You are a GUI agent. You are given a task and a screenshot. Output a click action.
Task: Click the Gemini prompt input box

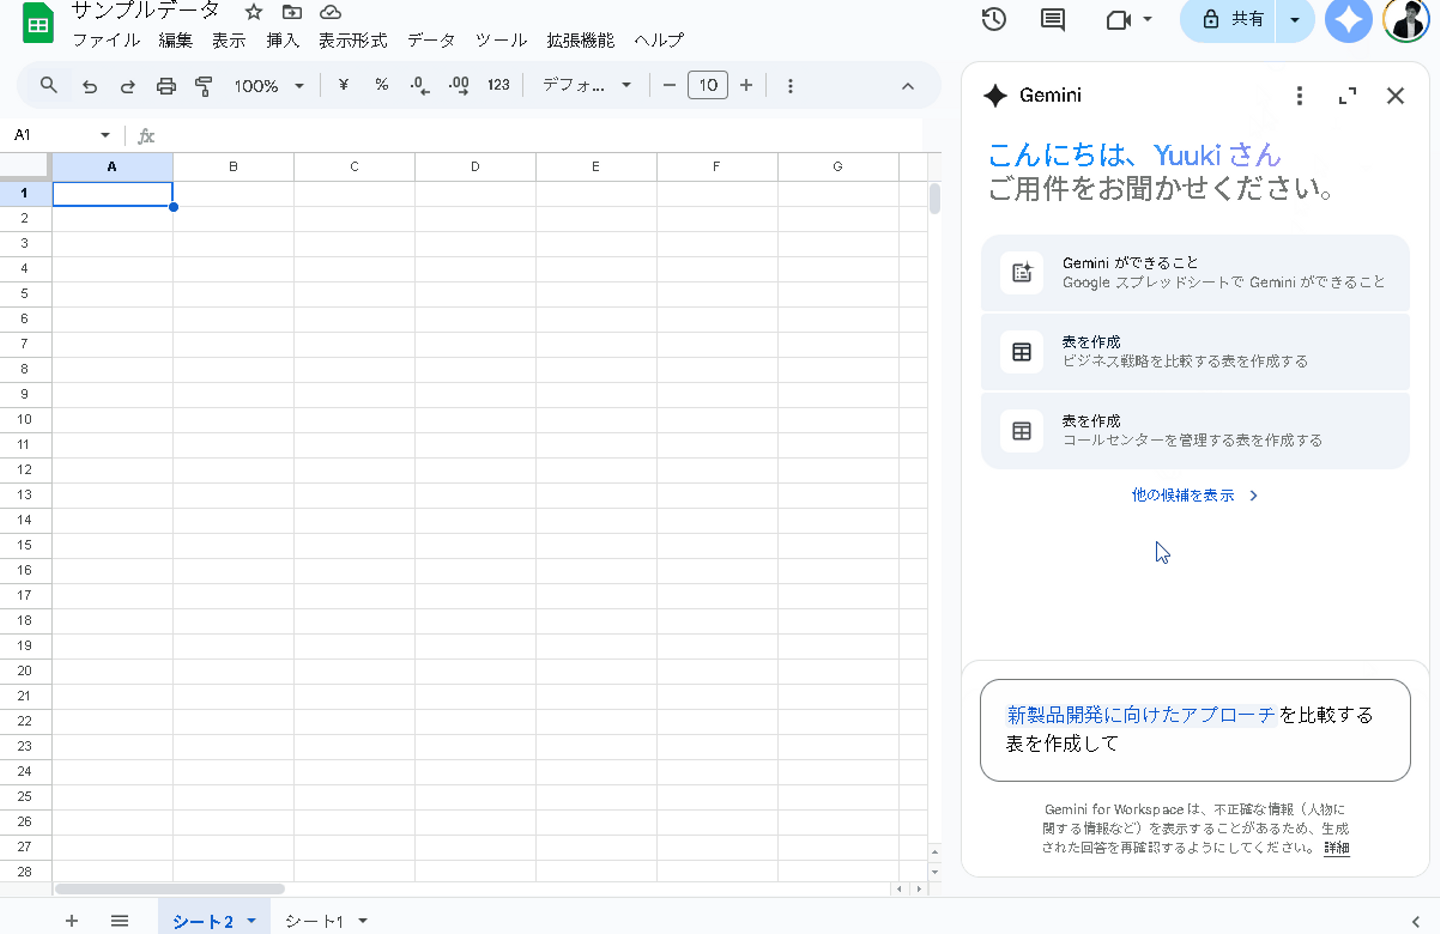1194,729
